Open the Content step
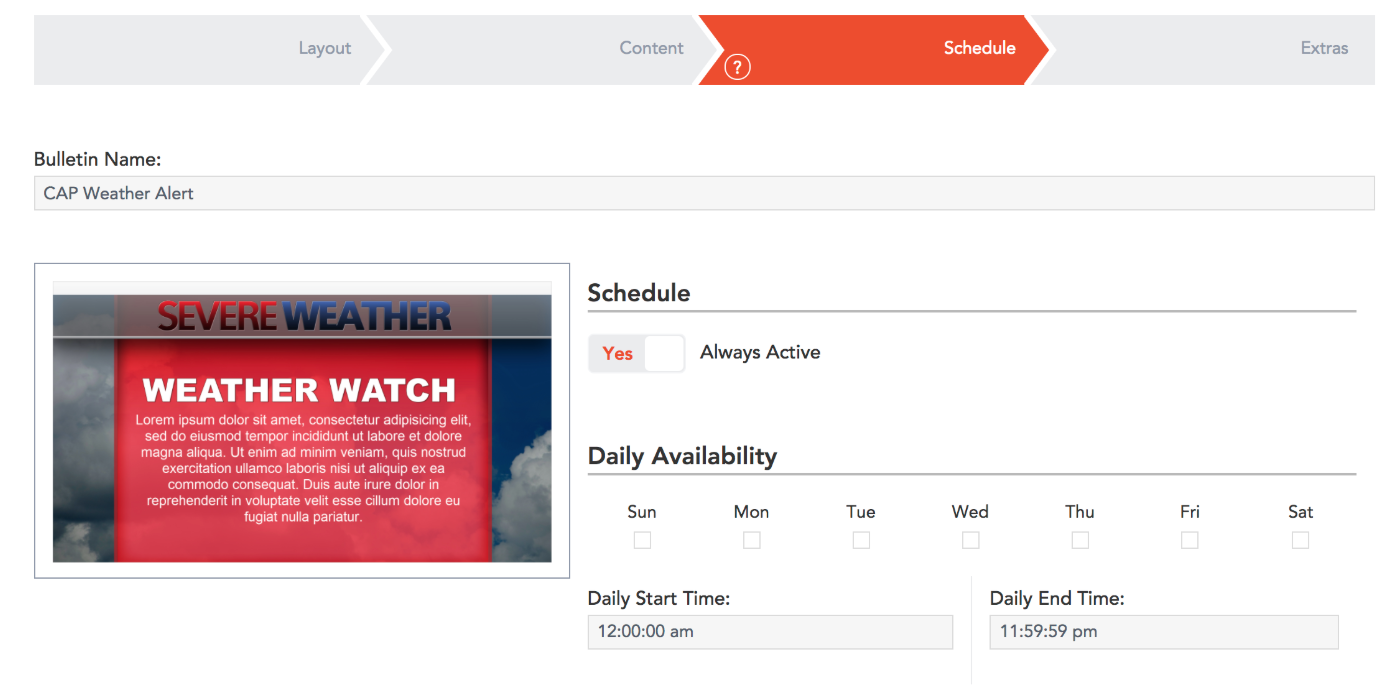Screen dimensions: 1398x686 tap(651, 47)
